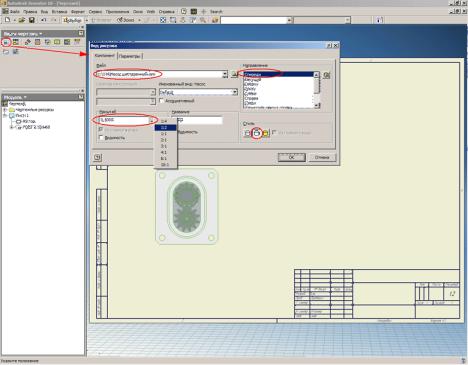Screen dimensions: 468x365
Task: Select the Base View tool in drawing views panel
Action: tap(6, 42)
